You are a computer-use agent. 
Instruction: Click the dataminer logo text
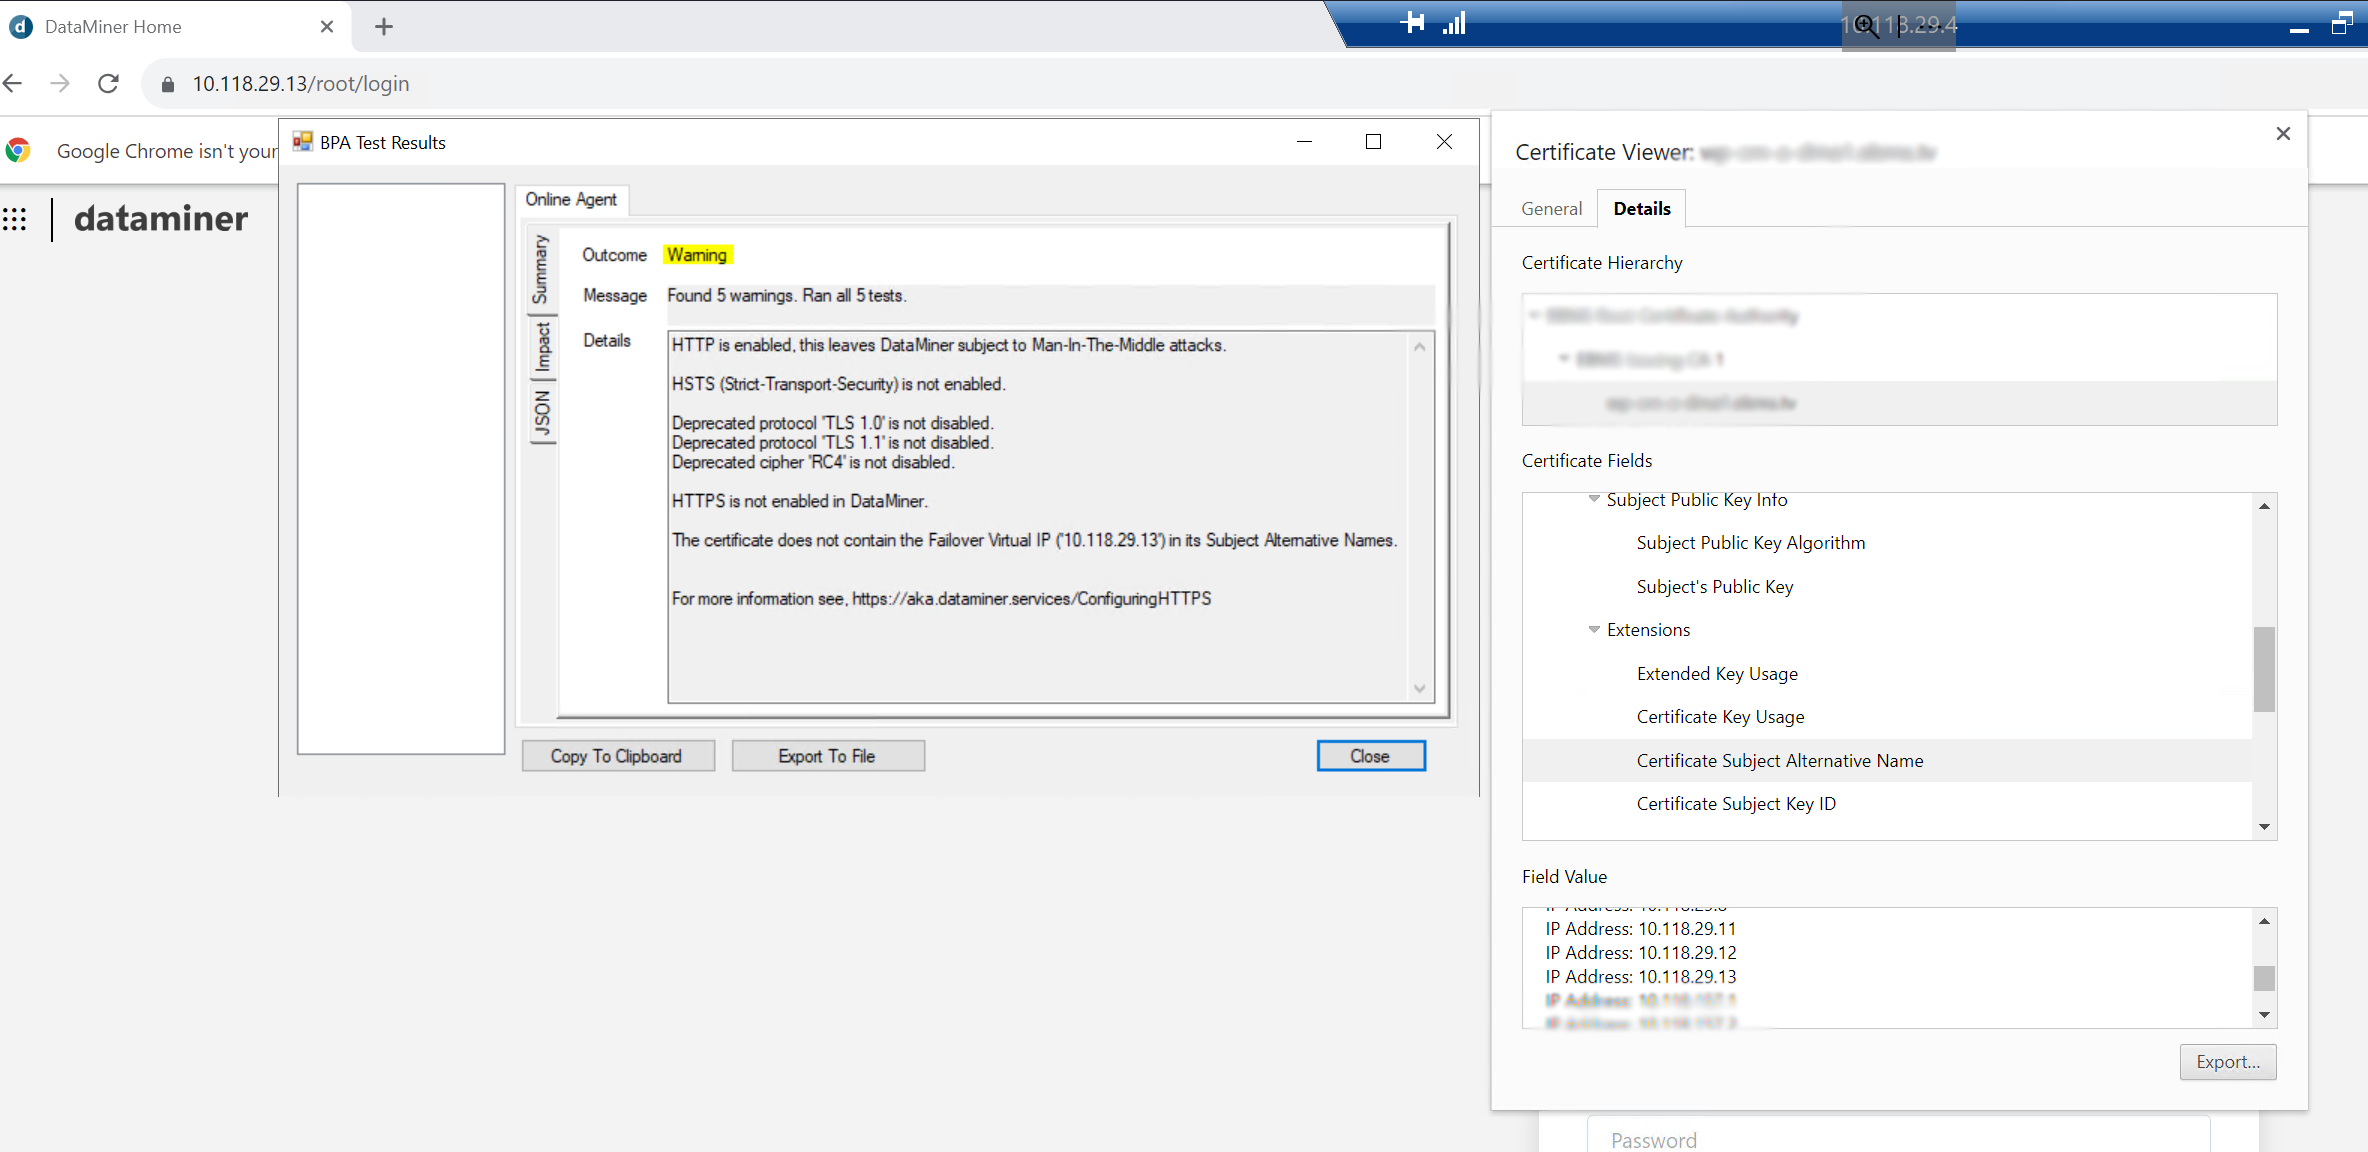point(161,218)
